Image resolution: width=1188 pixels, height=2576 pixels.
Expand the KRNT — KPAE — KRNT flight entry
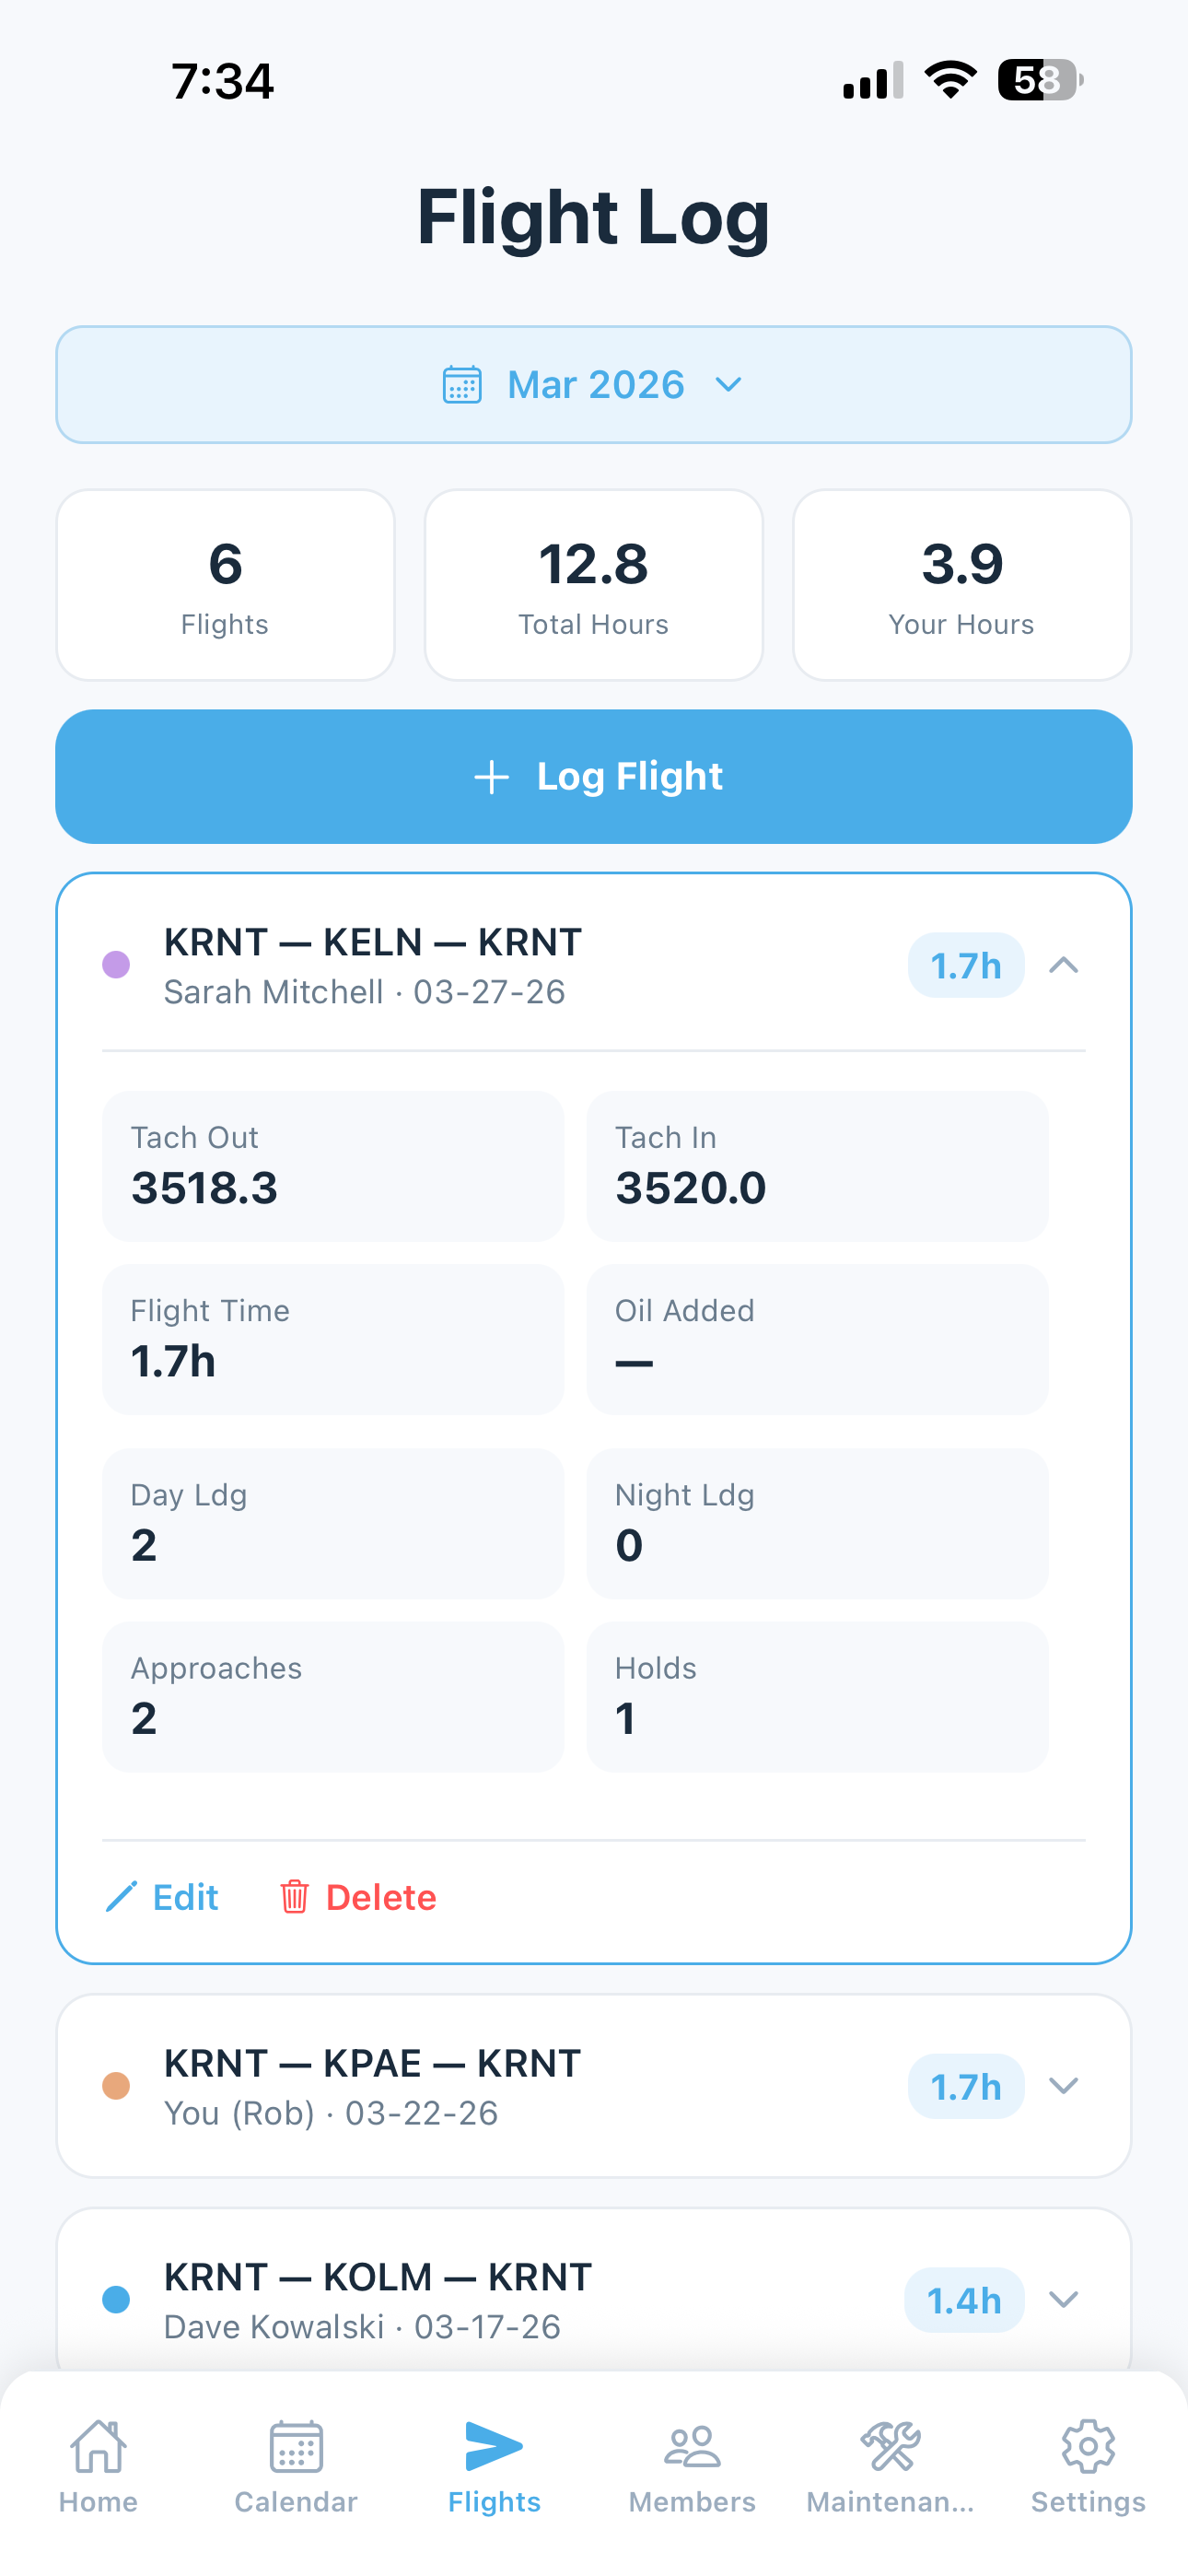[x=1065, y=2087]
